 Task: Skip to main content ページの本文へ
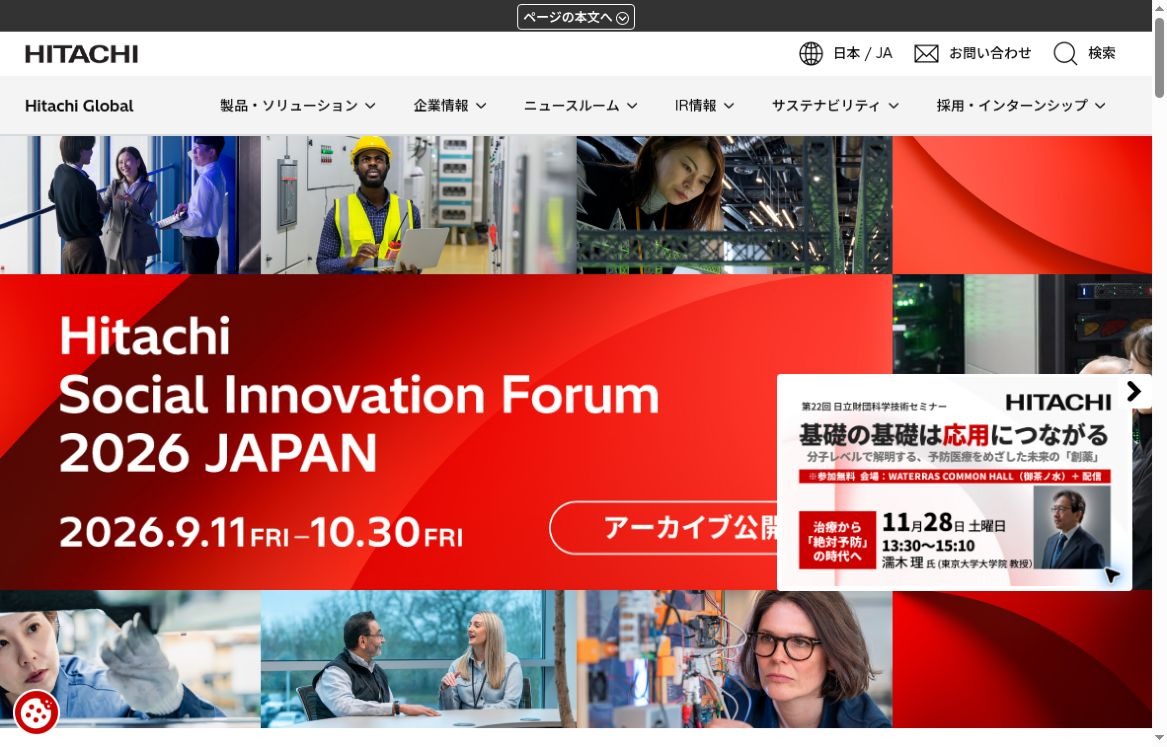click(x=575, y=17)
